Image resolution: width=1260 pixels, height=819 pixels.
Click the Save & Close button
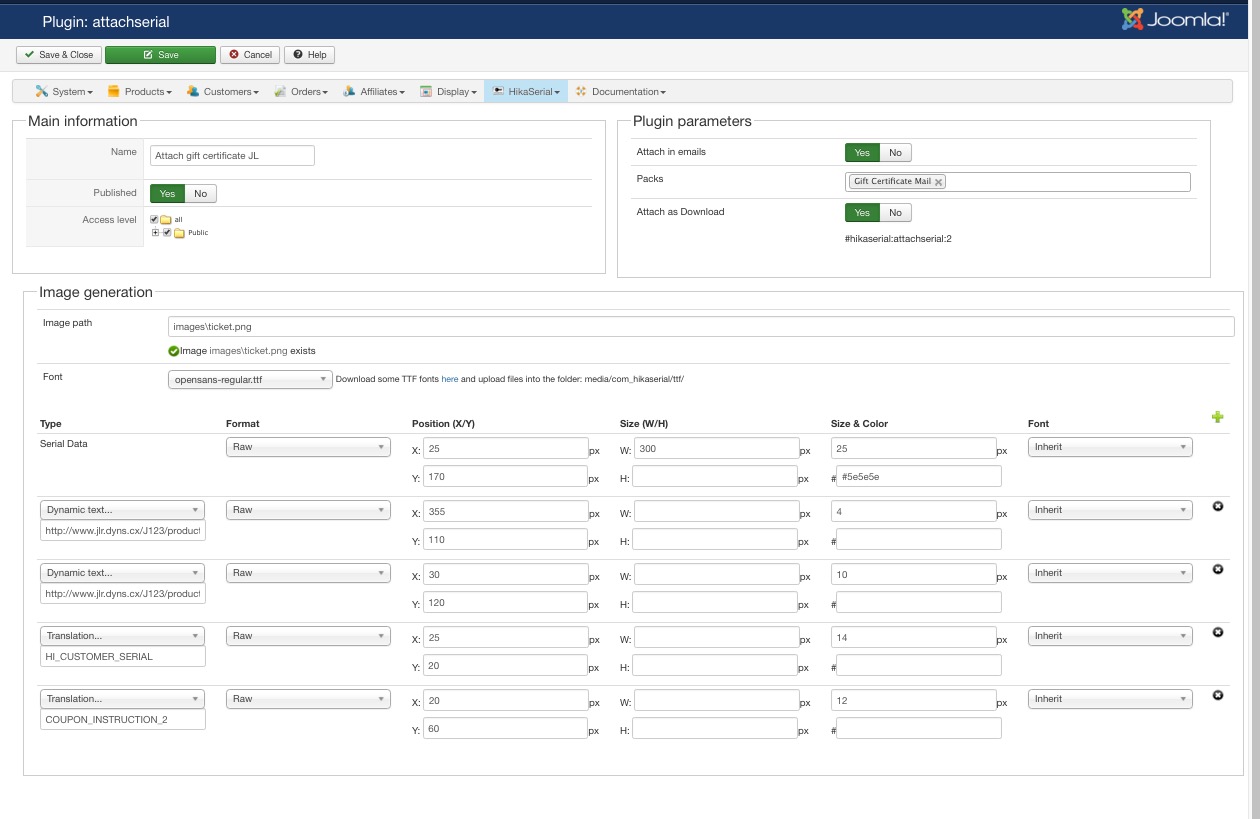(x=59, y=55)
